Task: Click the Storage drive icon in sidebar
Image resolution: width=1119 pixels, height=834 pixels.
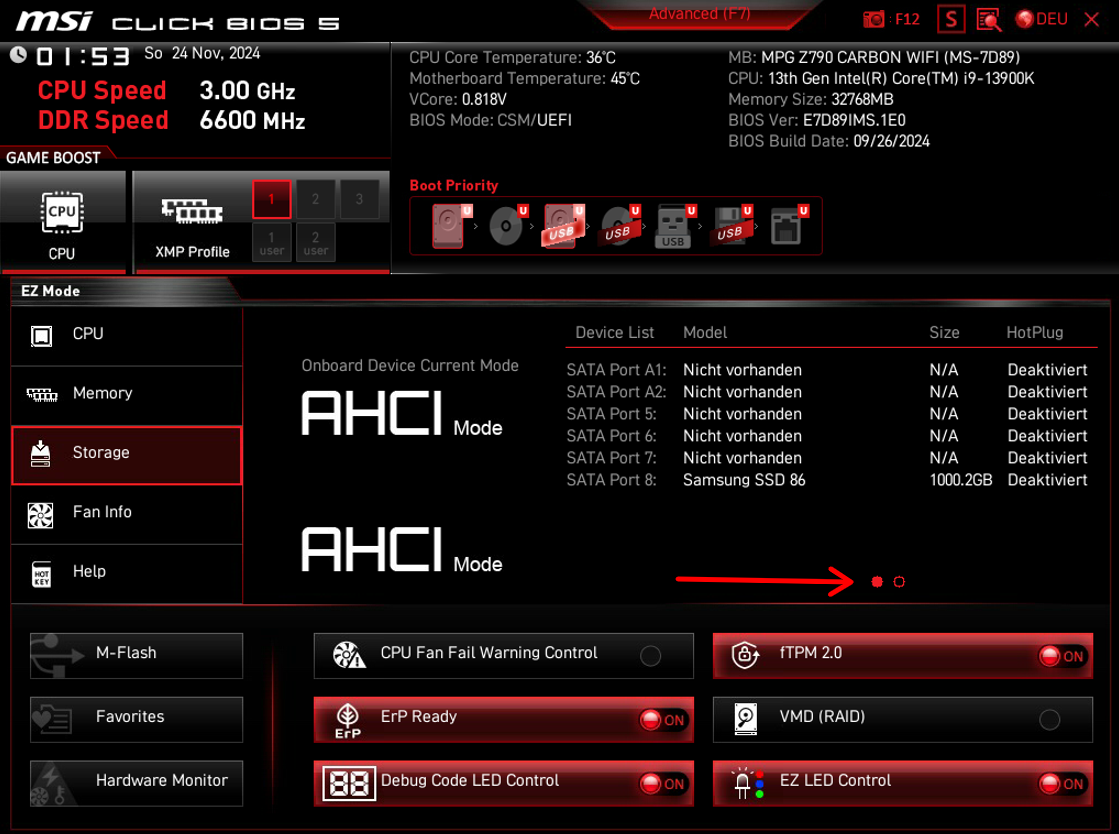Action: tap(41, 454)
